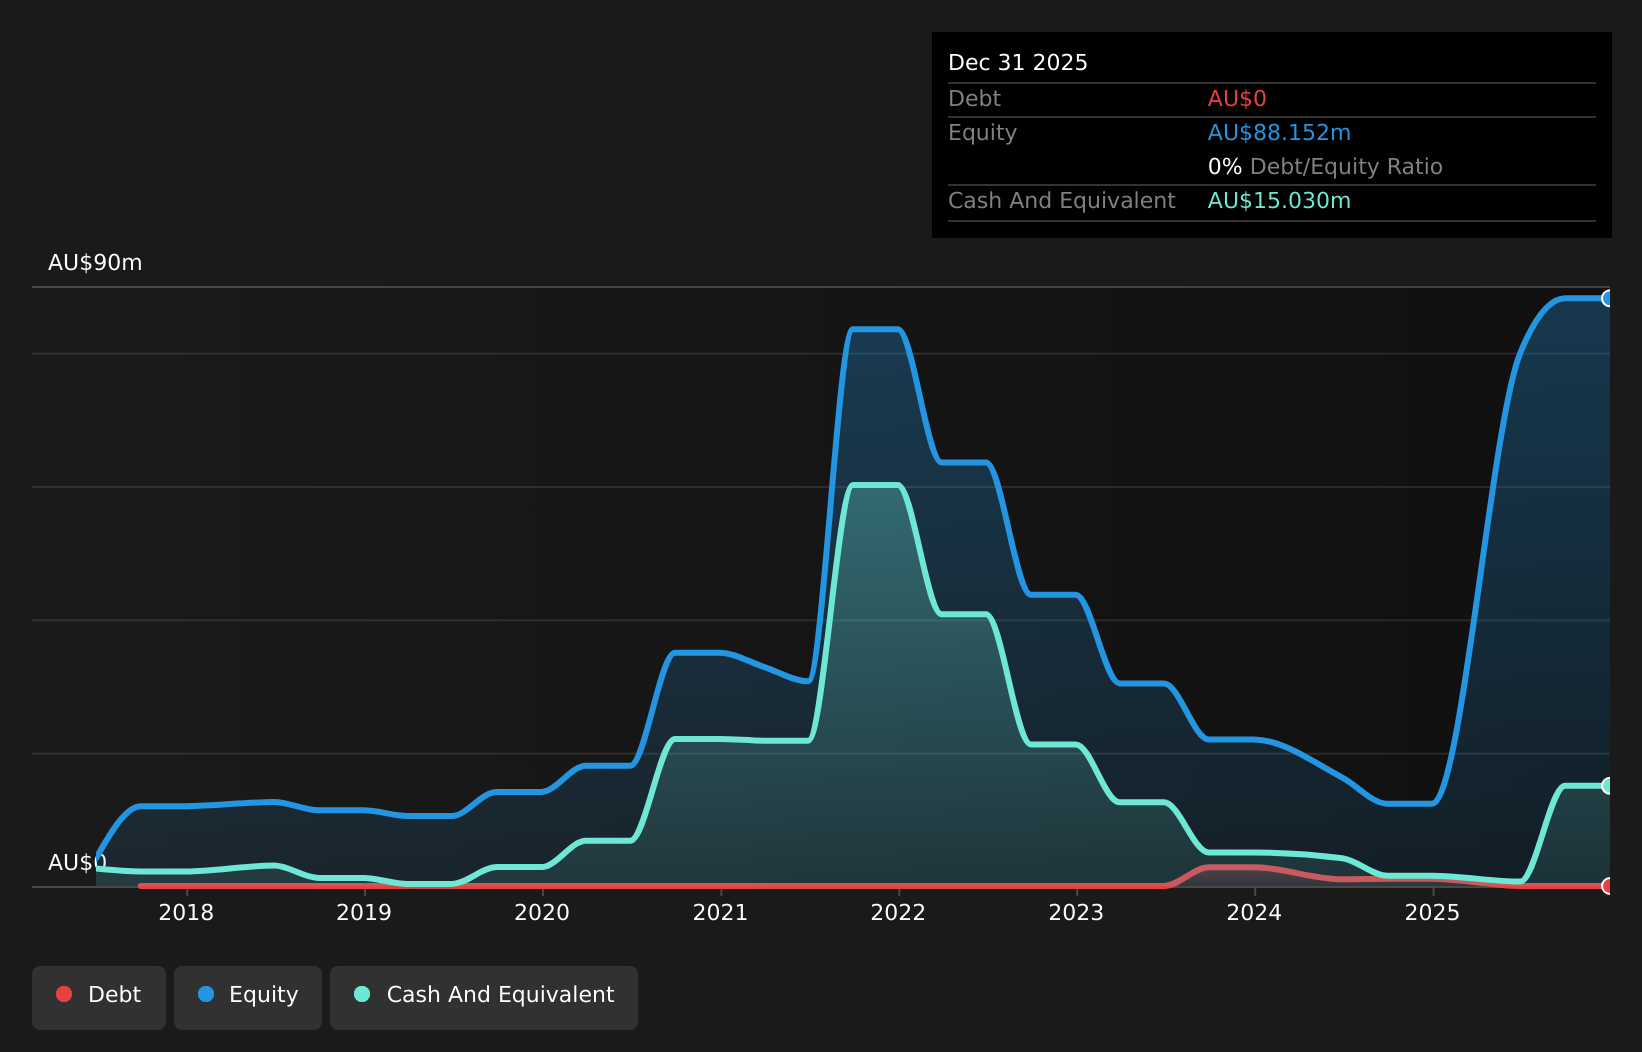
Task: Click the Dec 31 2025 tooltip date
Action: [1018, 63]
